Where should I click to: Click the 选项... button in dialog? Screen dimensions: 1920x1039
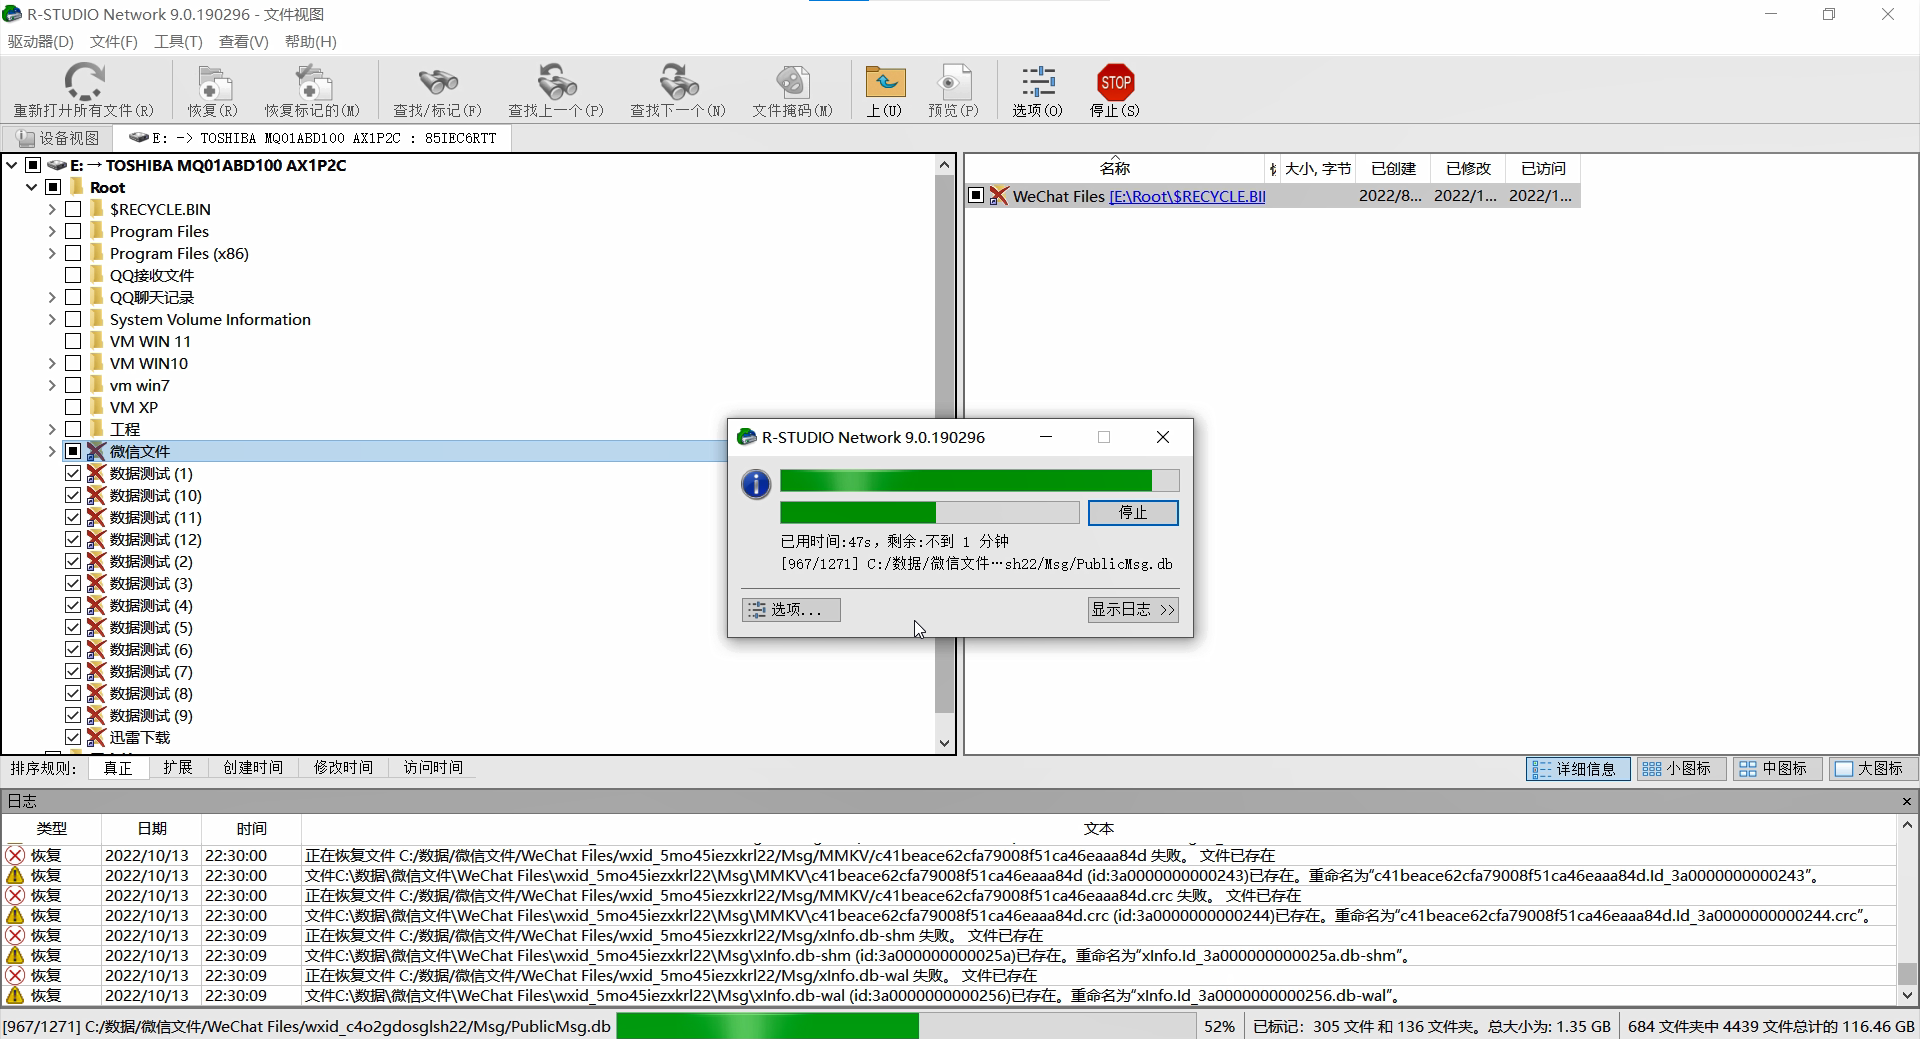[x=791, y=609]
